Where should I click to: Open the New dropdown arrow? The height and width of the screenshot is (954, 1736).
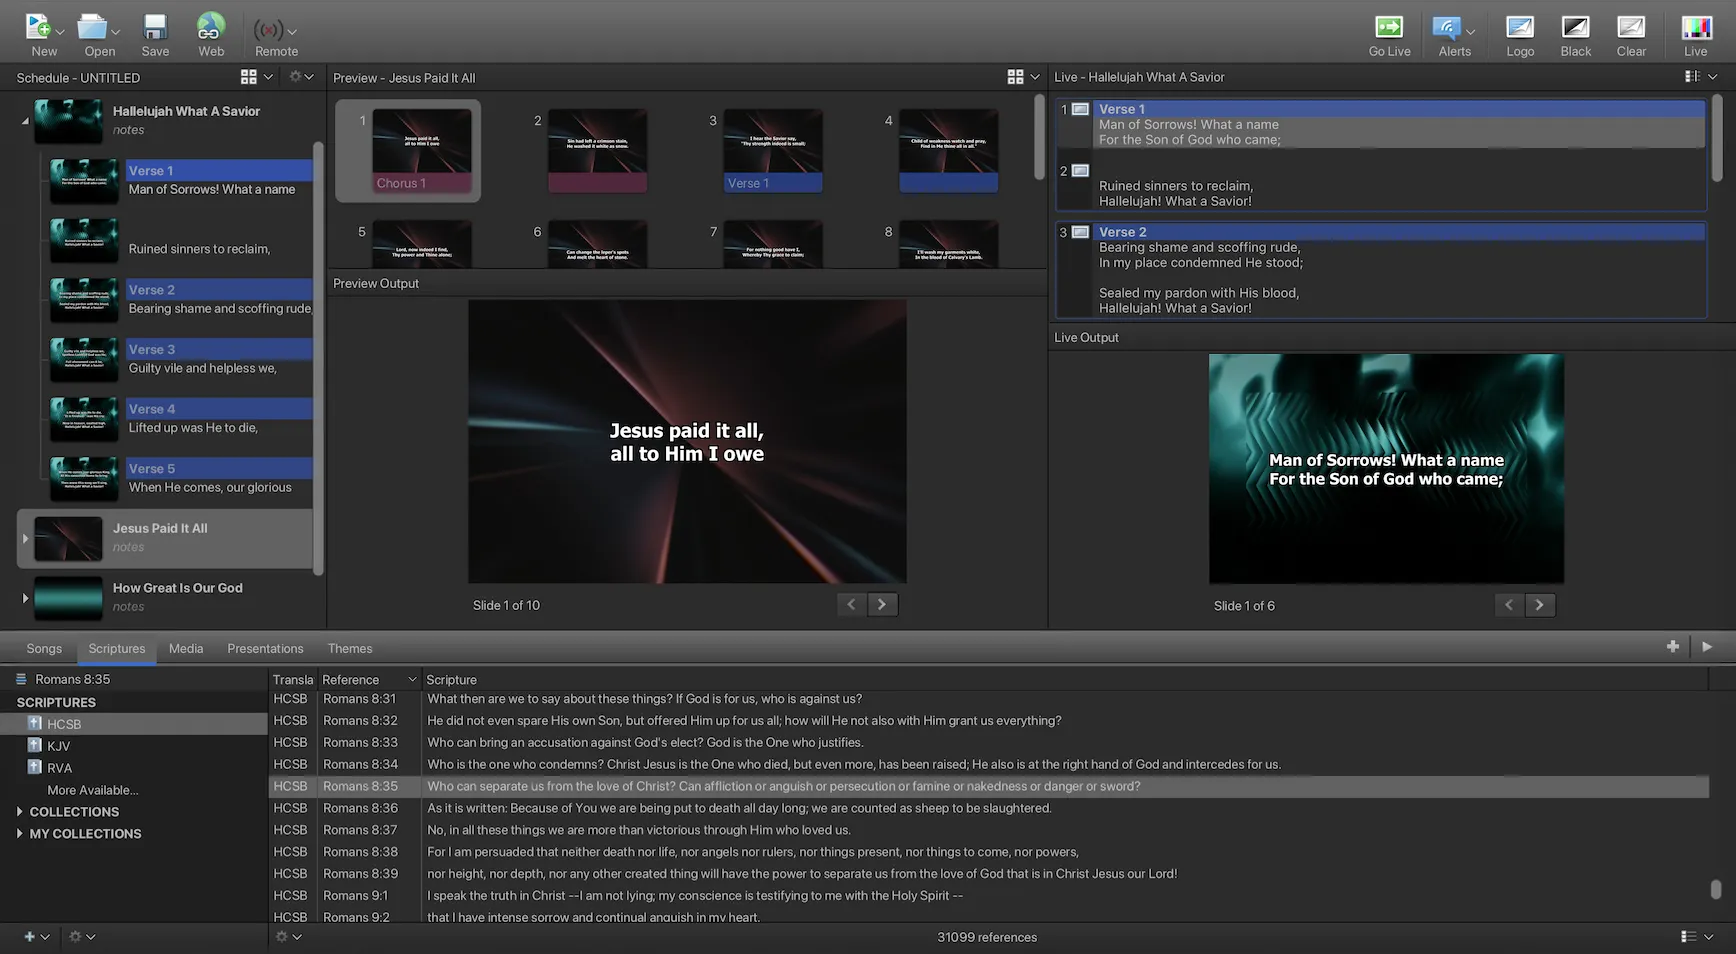pyautogui.click(x=60, y=30)
